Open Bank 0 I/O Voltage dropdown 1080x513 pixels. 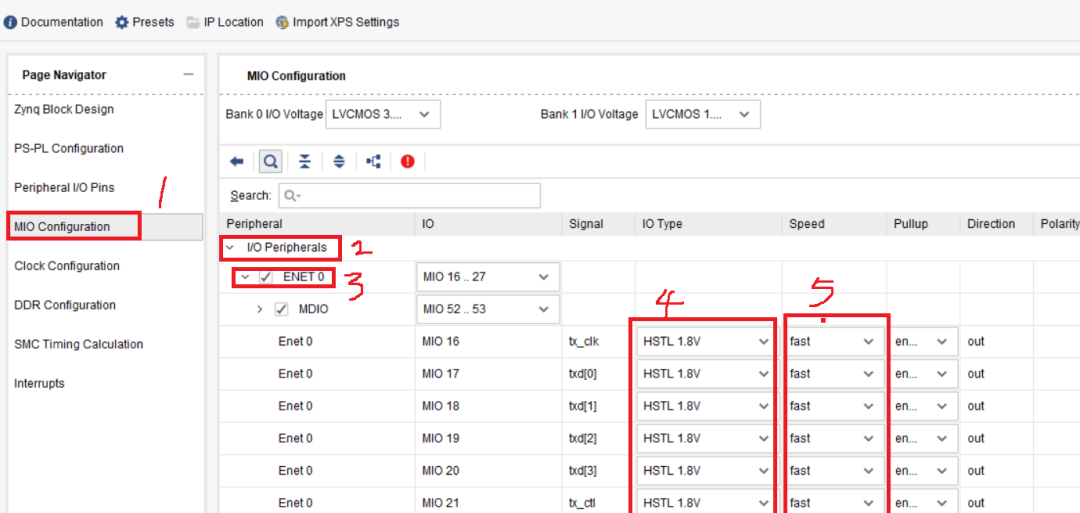pyautogui.click(x=383, y=114)
